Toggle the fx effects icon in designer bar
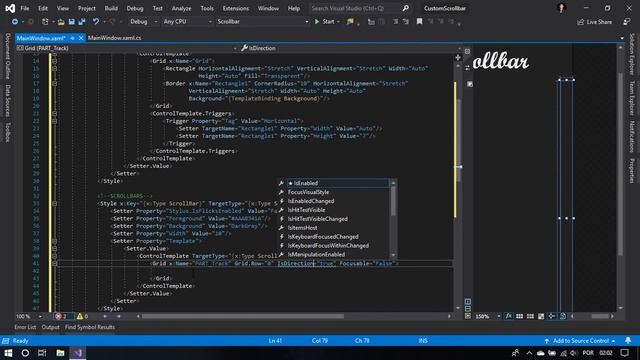Image resolution: width=640 pixels, height=360 pixels. click(509, 316)
